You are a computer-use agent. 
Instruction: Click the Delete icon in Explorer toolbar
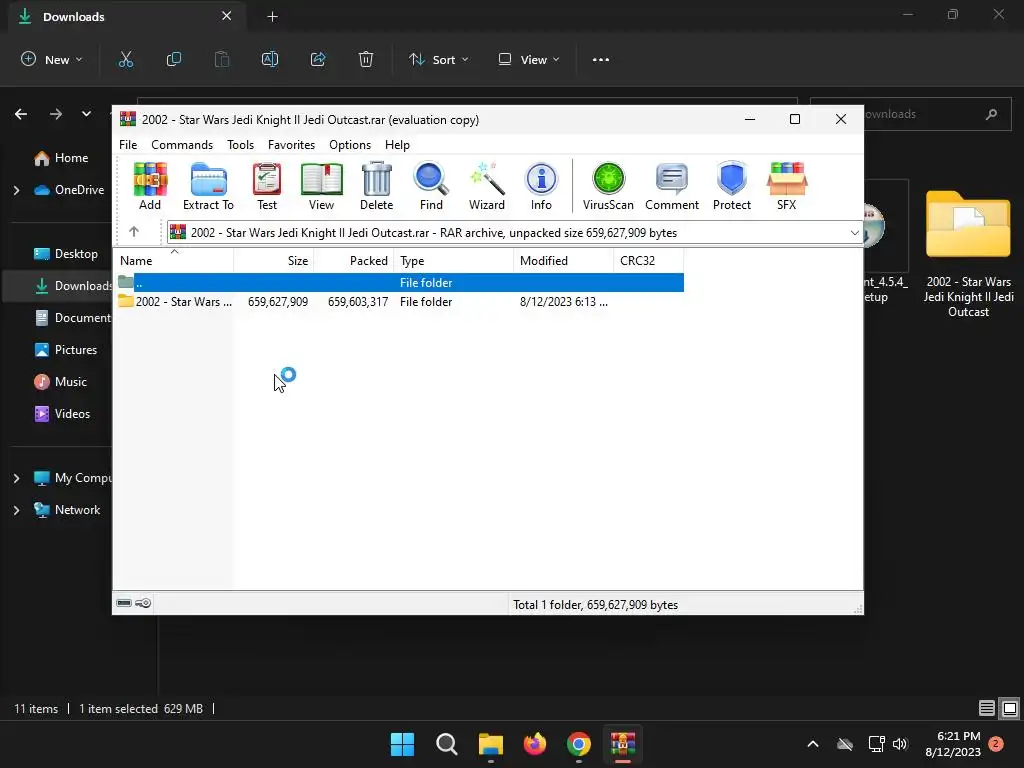click(366, 59)
